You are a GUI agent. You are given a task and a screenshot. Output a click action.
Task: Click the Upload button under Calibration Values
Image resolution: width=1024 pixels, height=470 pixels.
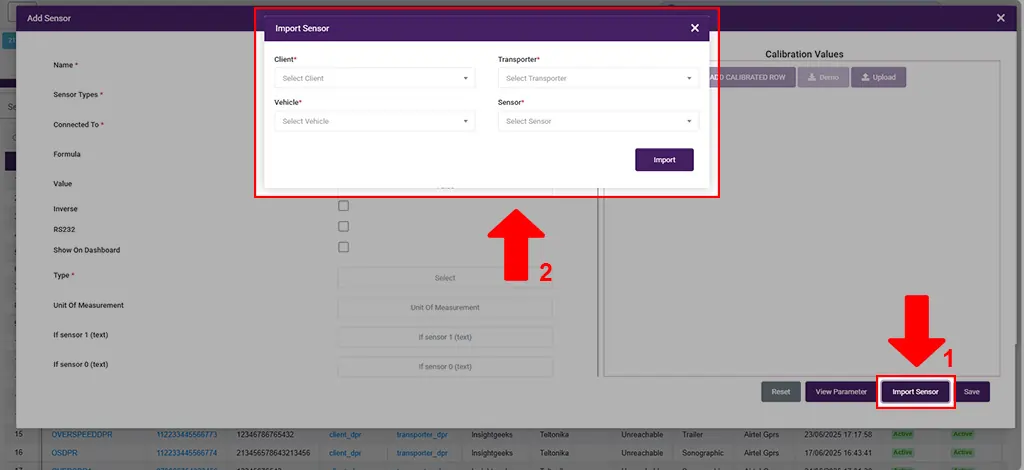(x=878, y=77)
